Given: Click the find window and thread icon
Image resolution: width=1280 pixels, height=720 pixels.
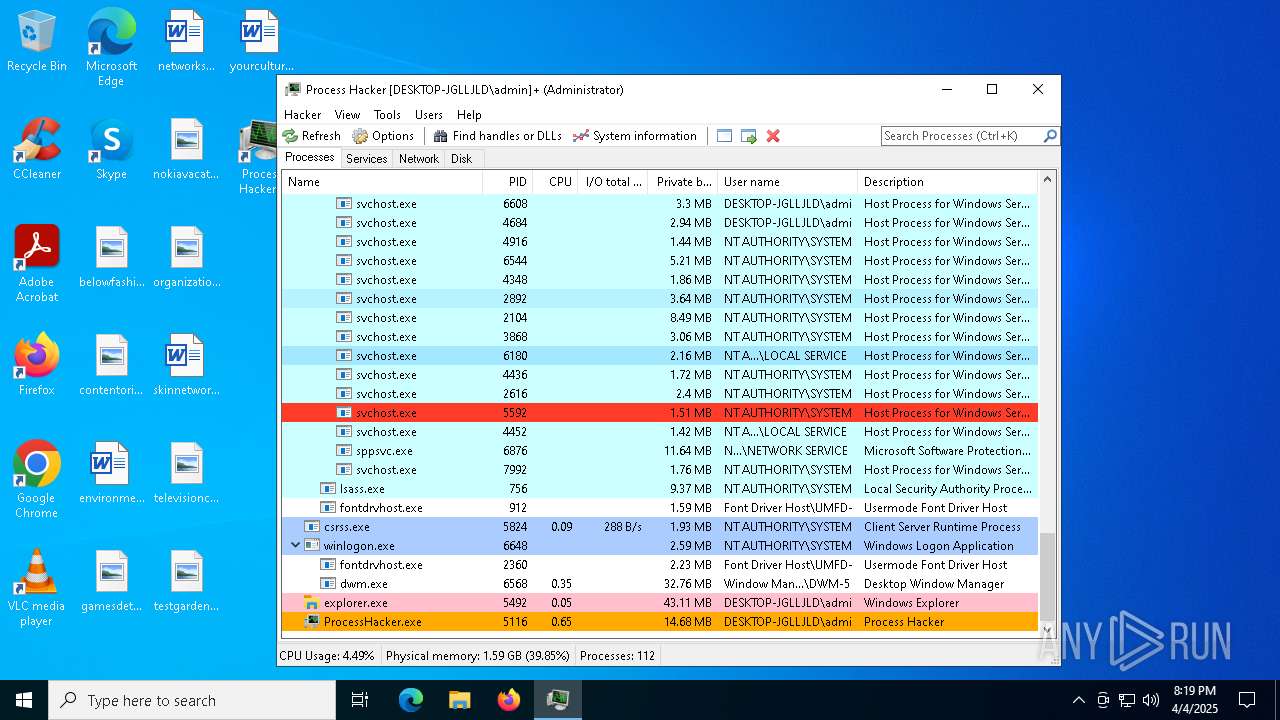Looking at the screenshot, I should pos(749,136).
